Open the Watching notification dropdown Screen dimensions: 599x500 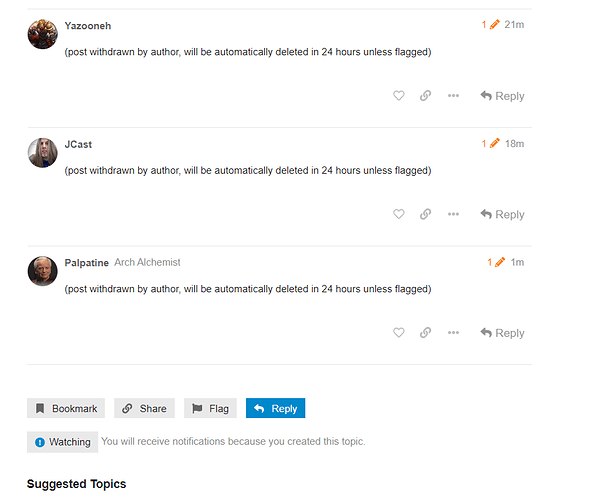[x=62, y=442]
